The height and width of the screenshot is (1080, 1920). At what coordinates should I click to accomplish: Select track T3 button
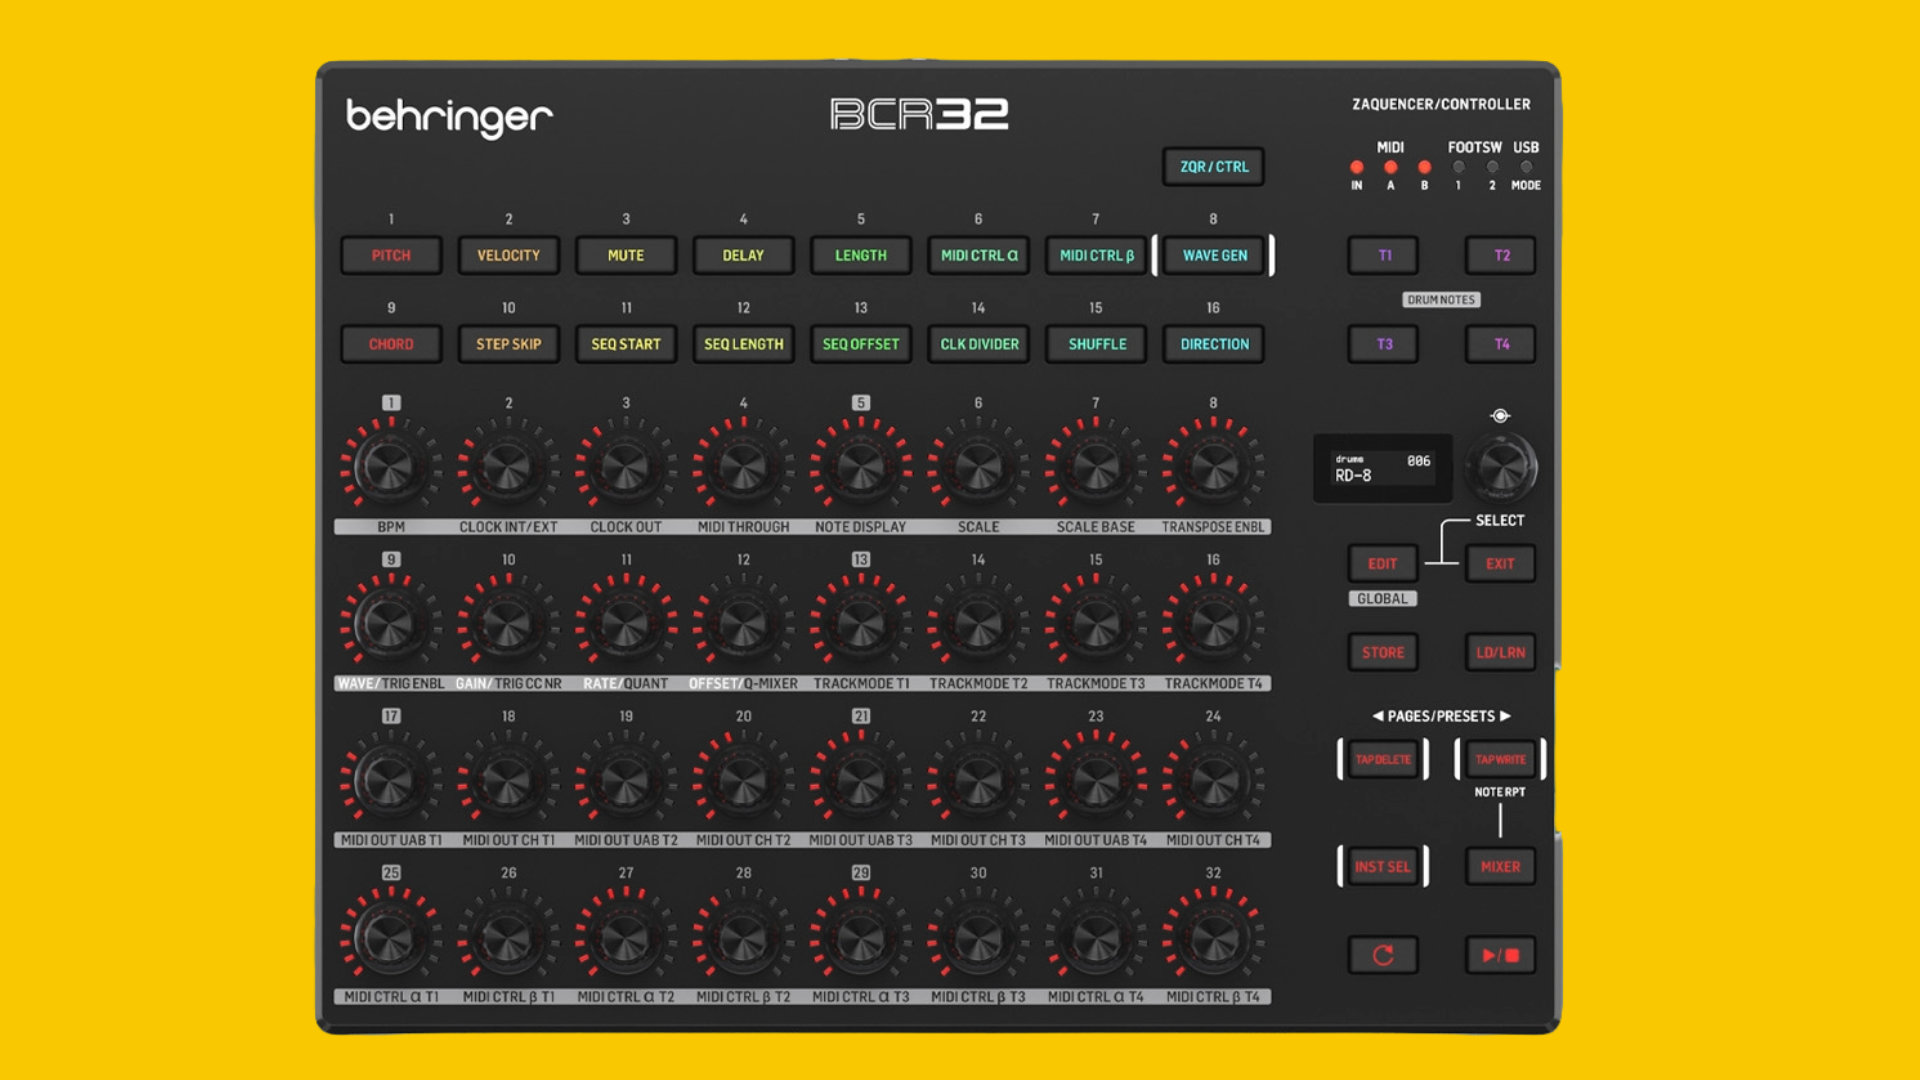[x=1383, y=344]
